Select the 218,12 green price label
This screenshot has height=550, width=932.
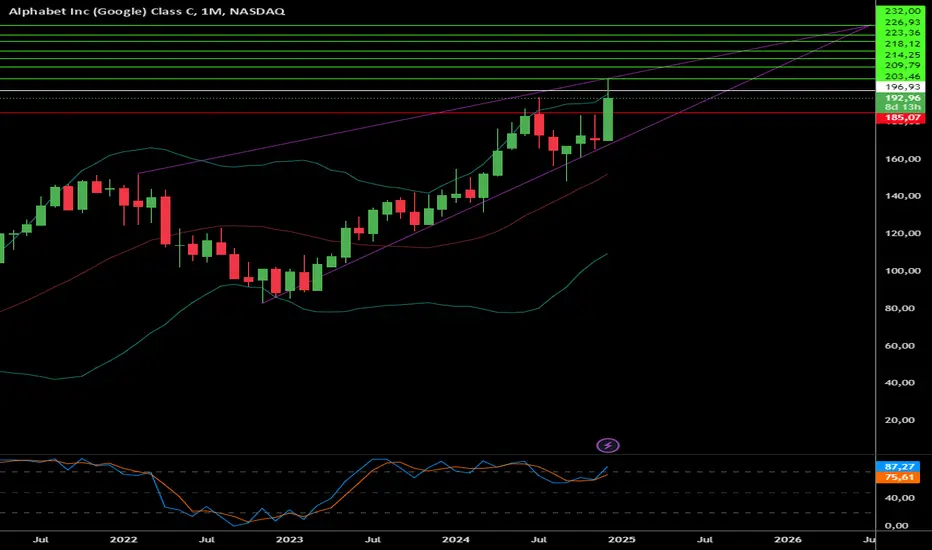(x=902, y=44)
